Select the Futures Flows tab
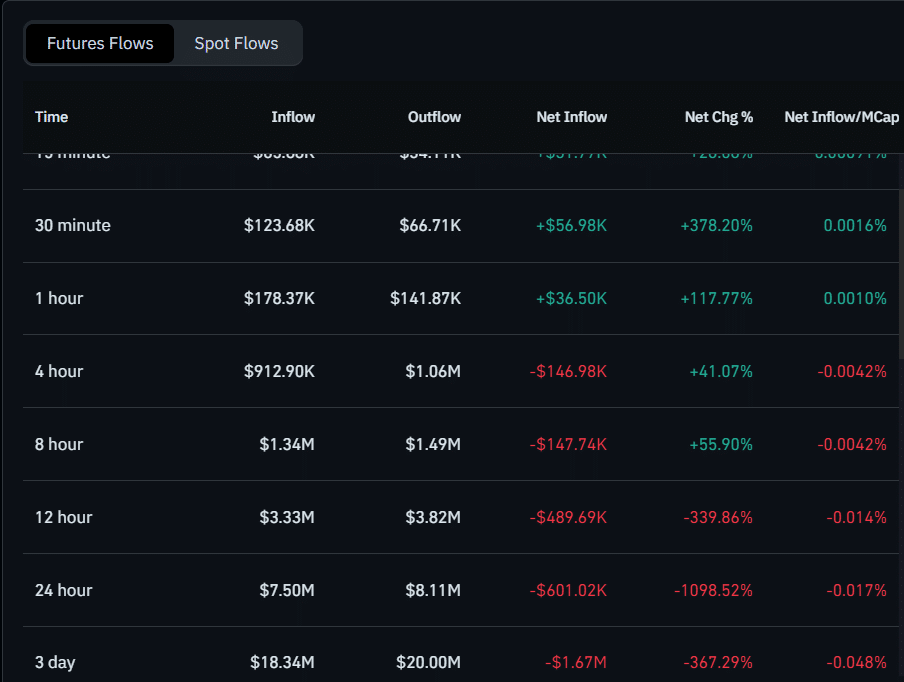This screenshot has width=904, height=682. click(x=100, y=43)
